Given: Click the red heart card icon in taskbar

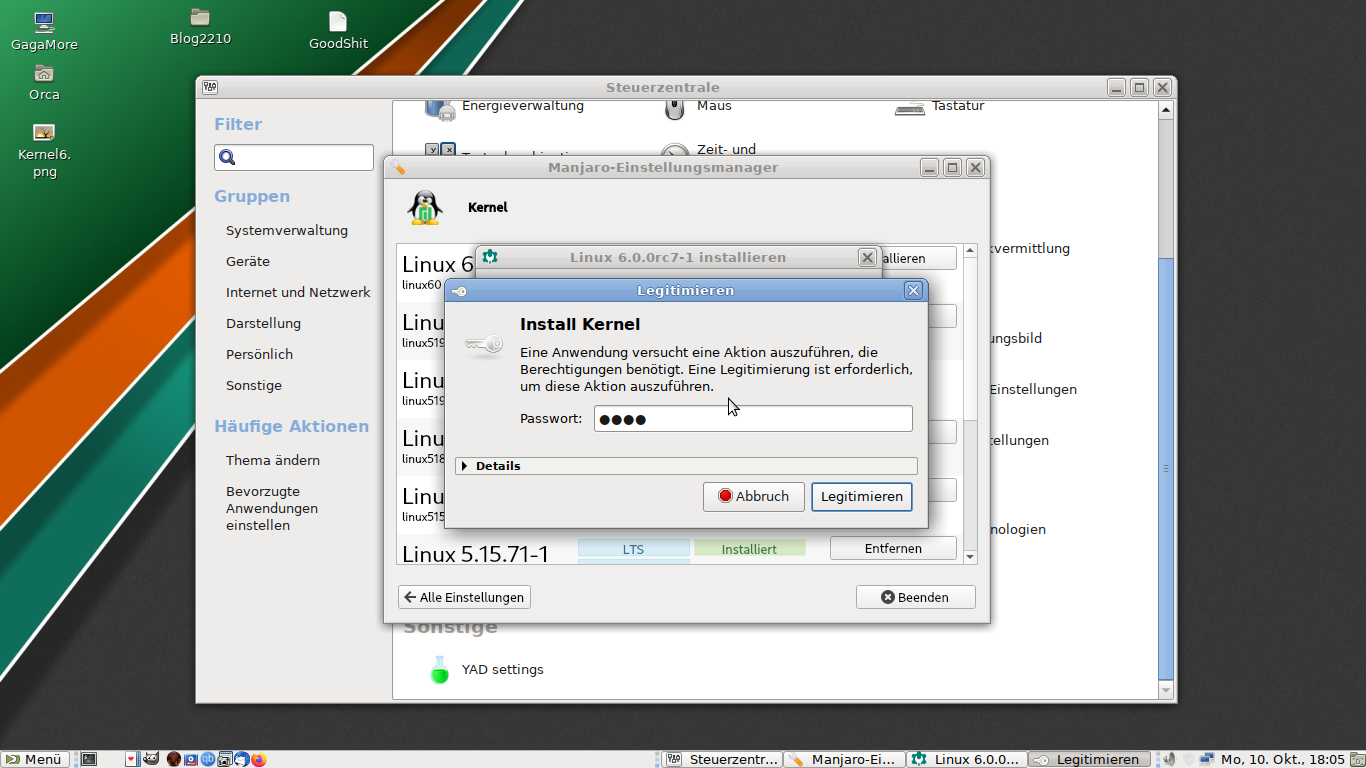Looking at the screenshot, I should 131,759.
